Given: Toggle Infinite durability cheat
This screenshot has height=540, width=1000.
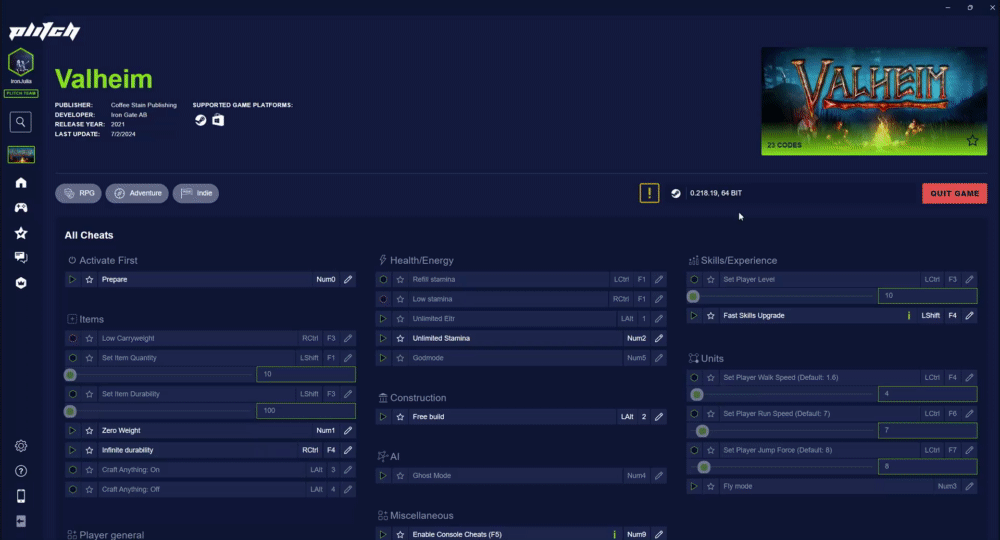Looking at the screenshot, I should 72,450.
